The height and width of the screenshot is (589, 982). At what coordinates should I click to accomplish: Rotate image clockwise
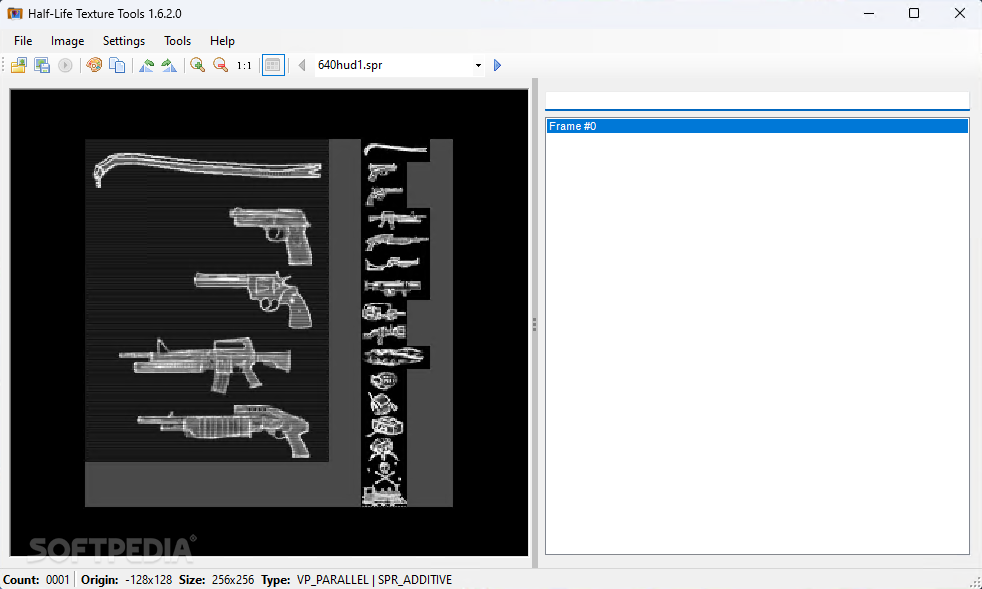tap(169, 65)
